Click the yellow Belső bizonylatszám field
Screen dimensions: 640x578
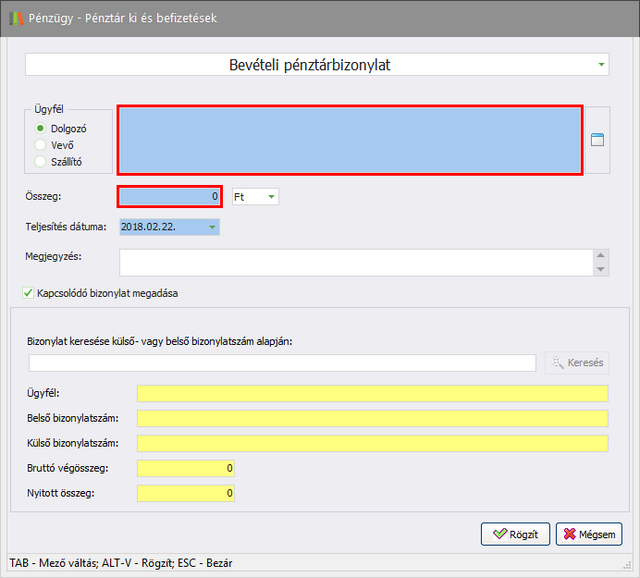pos(372,418)
